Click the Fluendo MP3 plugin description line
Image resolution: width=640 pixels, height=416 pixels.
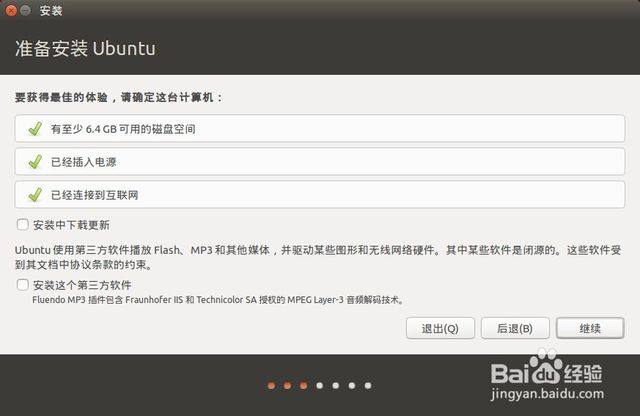point(218,300)
